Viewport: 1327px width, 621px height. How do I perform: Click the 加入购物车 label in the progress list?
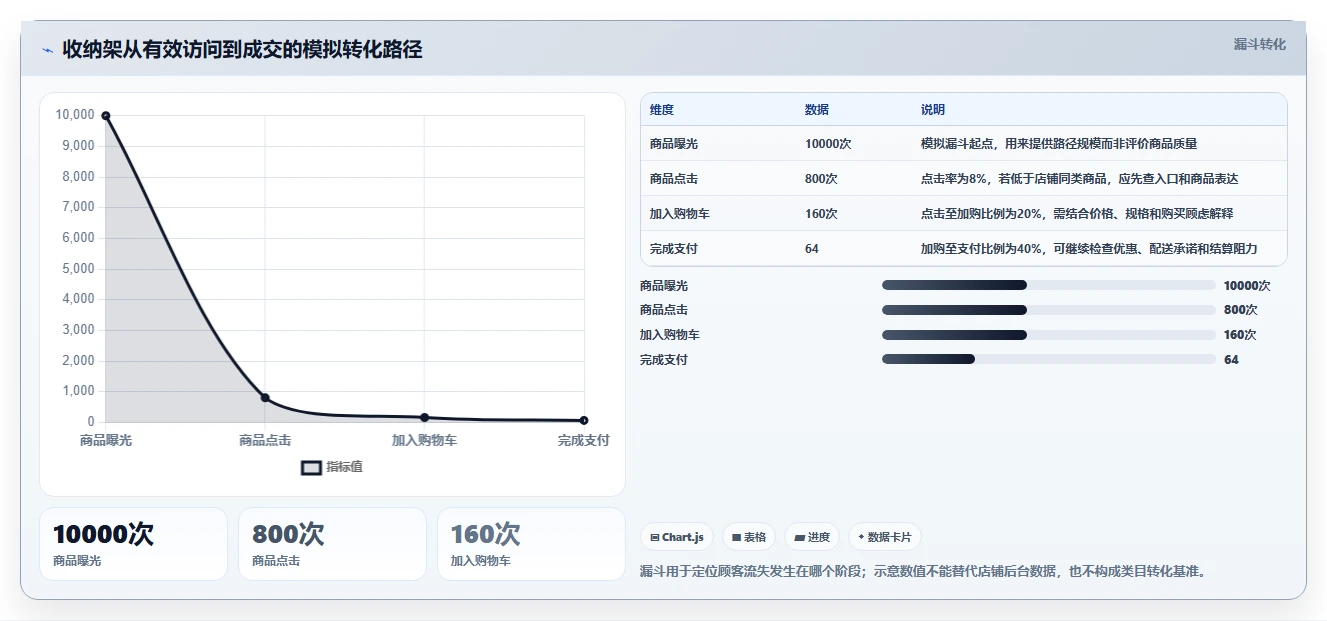click(x=670, y=335)
